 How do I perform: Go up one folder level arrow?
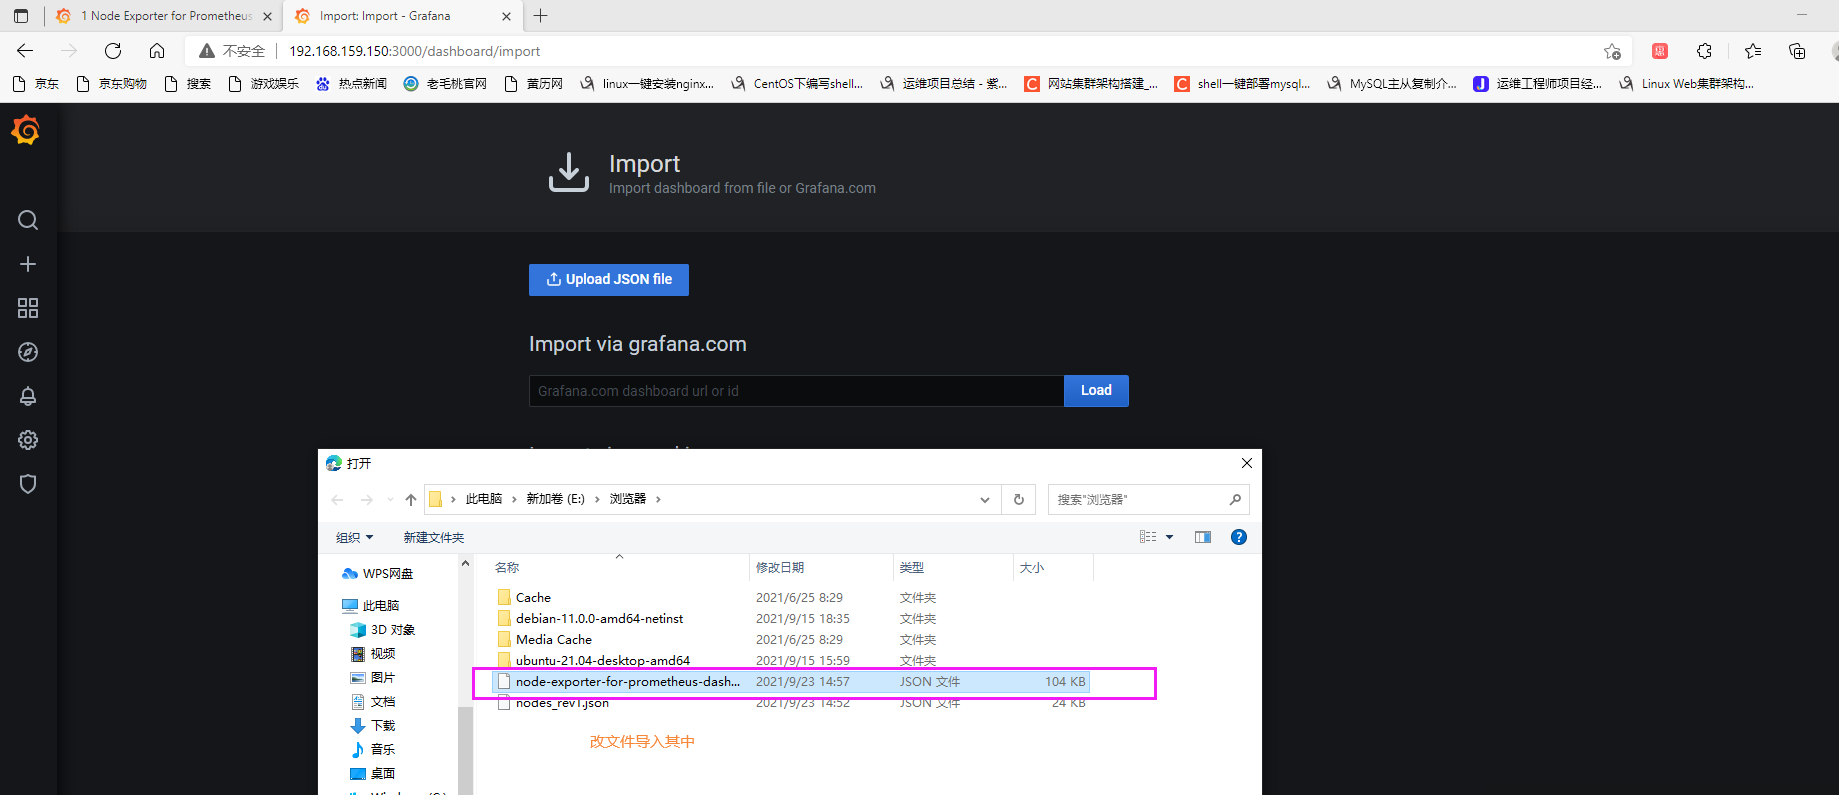pyautogui.click(x=411, y=499)
